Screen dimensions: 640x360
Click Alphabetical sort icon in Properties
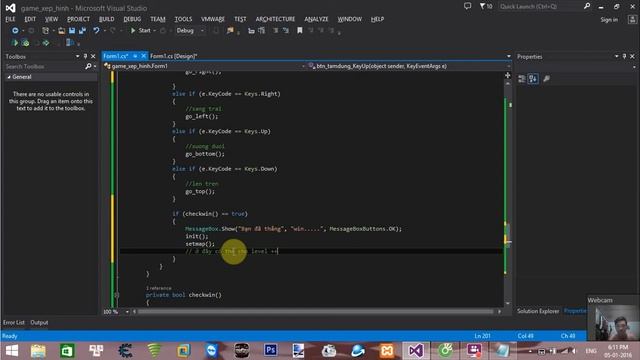[533, 79]
